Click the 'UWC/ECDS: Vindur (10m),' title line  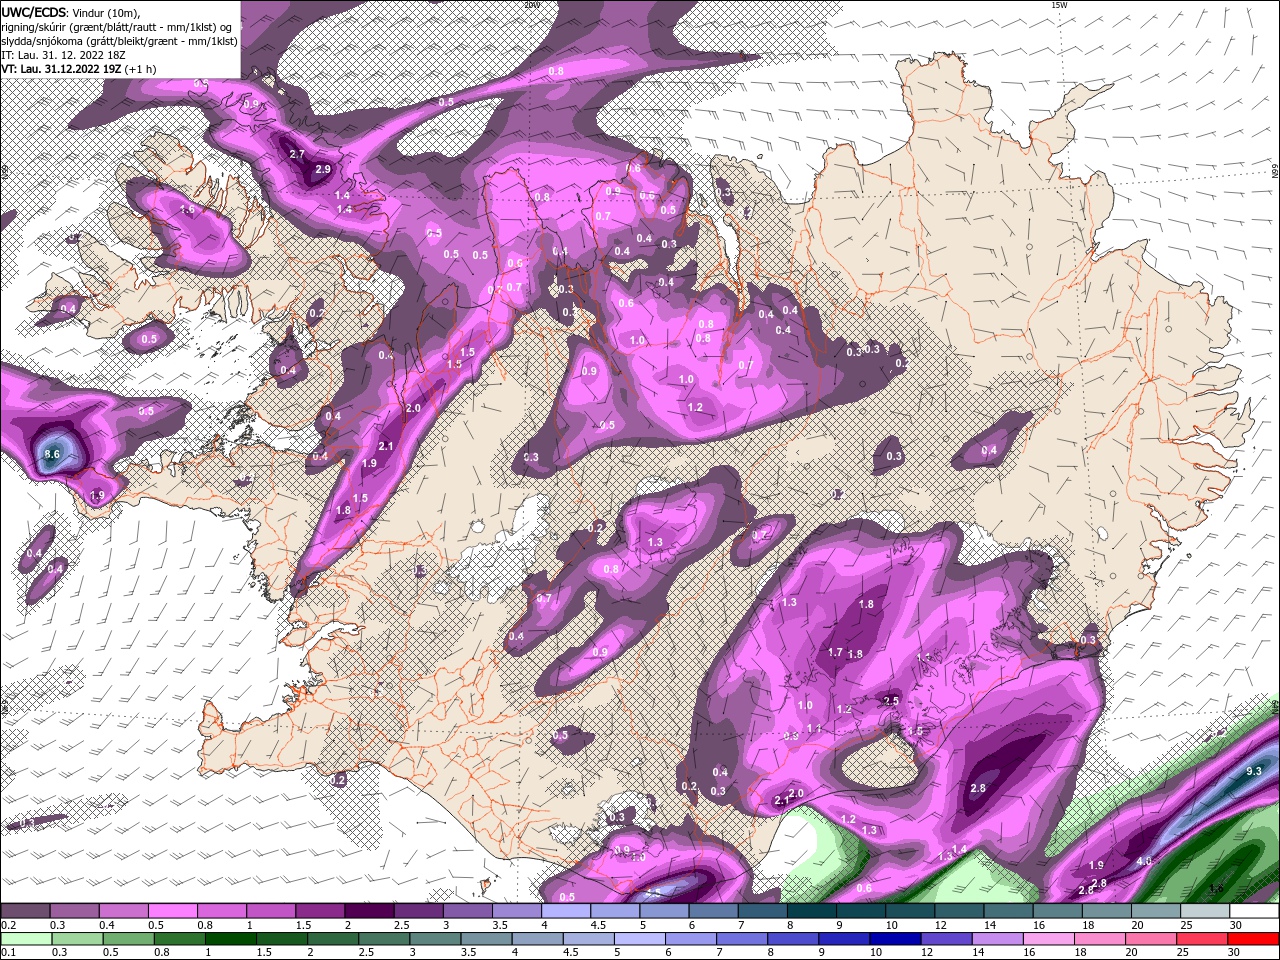tap(70, 12)
